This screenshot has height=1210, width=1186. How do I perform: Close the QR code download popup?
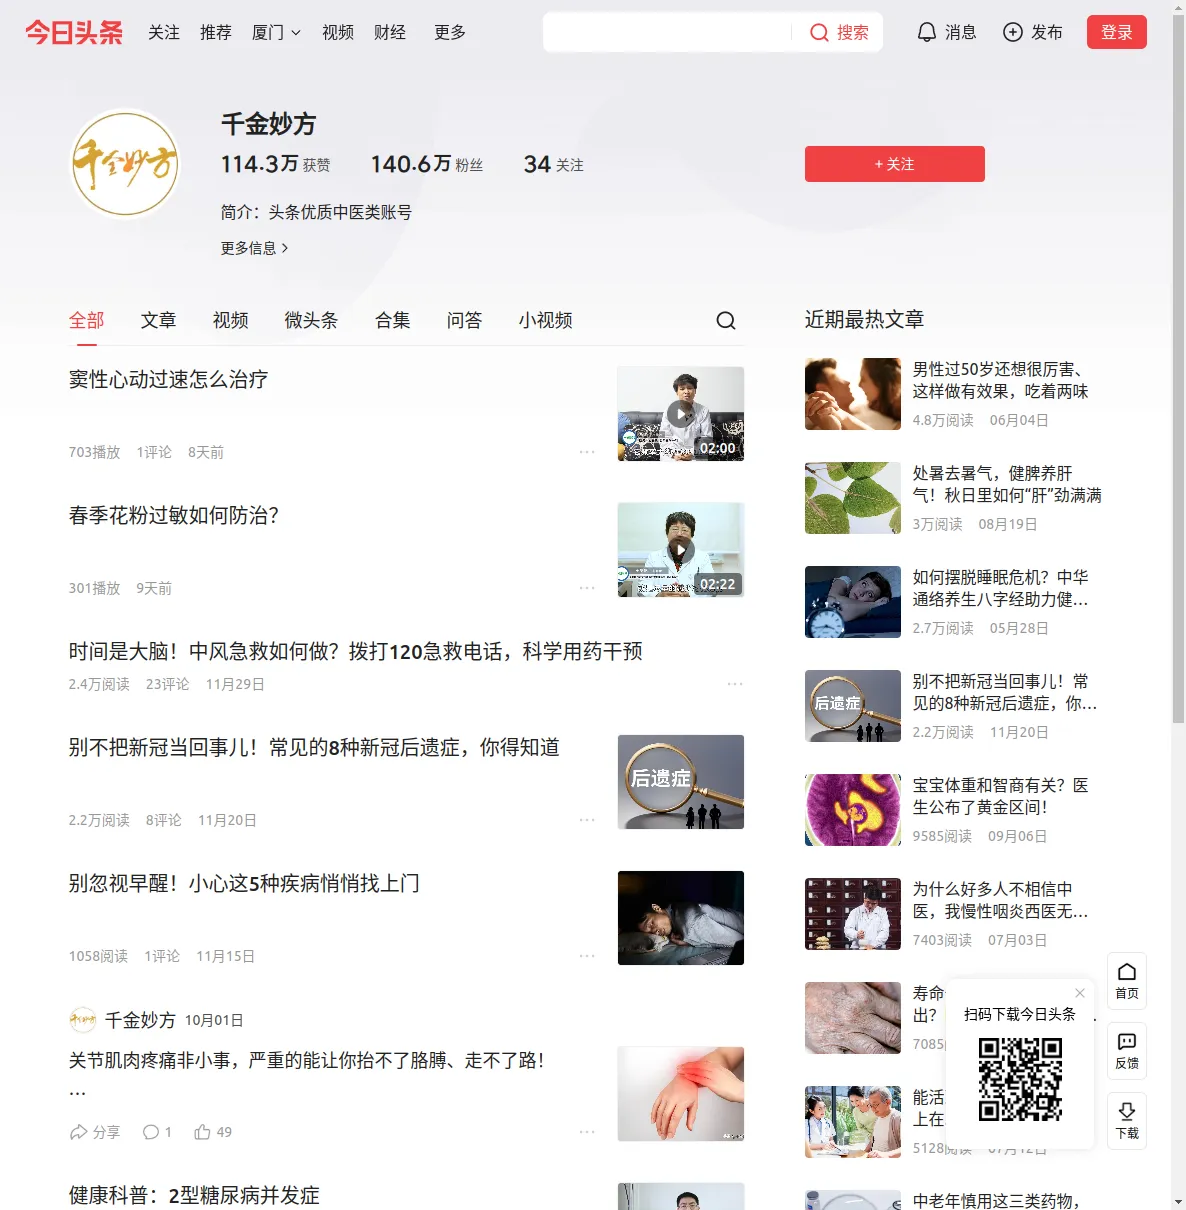click(x=1080, y=993)
